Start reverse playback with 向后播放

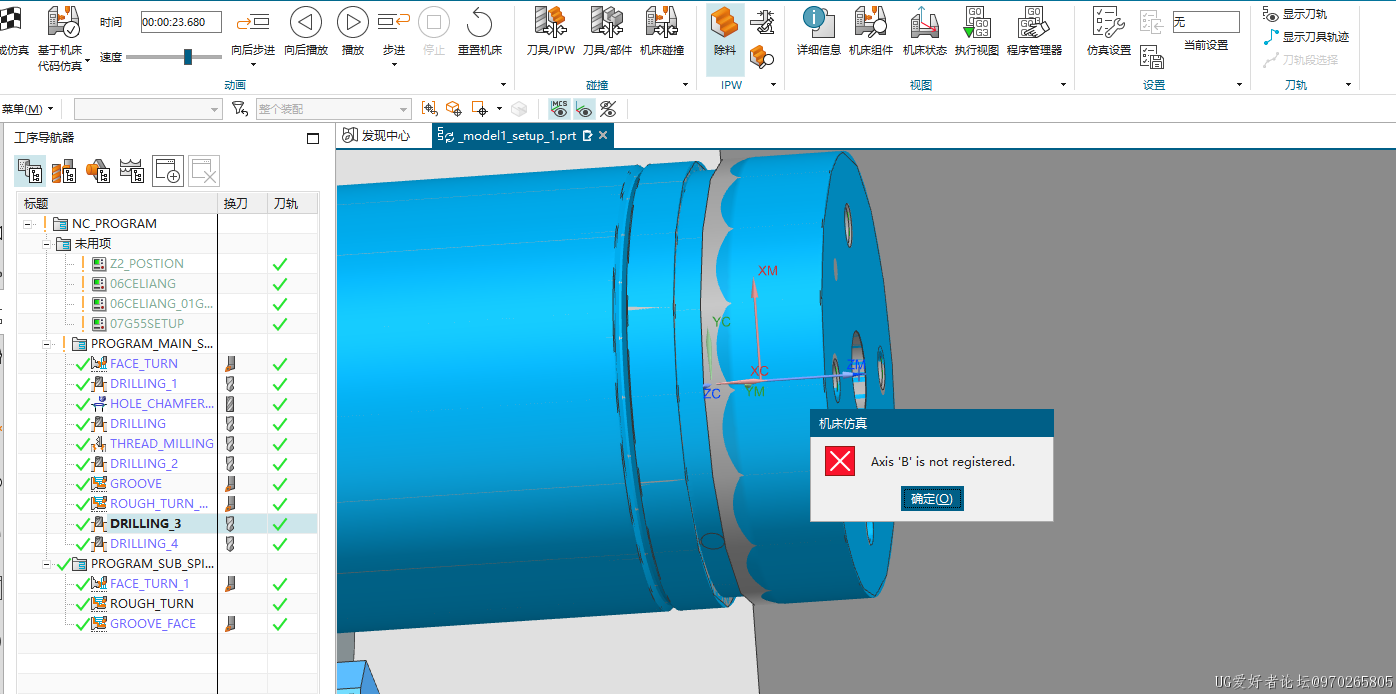(x=306, y=22)
